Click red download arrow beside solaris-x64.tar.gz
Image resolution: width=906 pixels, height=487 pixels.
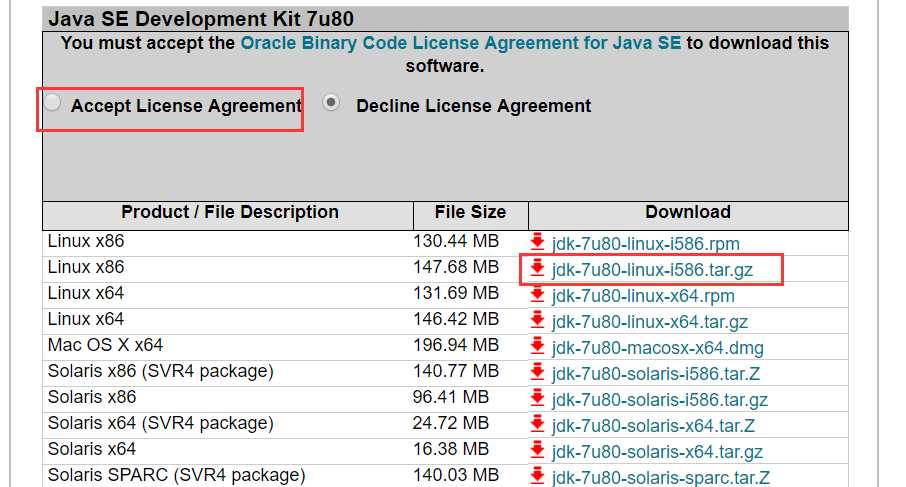[x=537, y=449]
